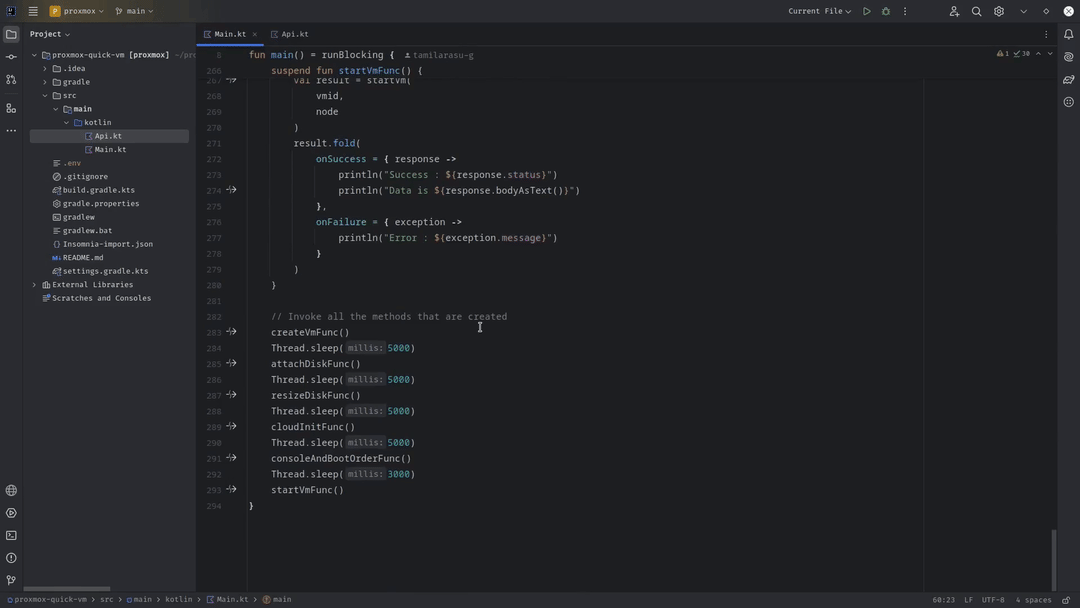Open the Problems tool window
Viewport: 1080px width, 608px height.
pyautogui.click(x=11, y=558)
